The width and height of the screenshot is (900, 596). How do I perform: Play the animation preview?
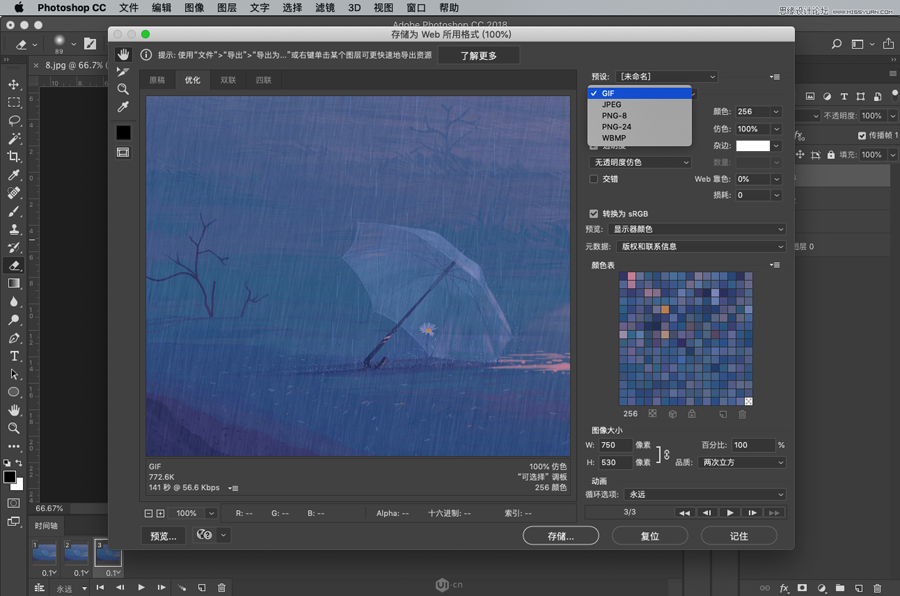pyautogui.click(x=731, y=512)
